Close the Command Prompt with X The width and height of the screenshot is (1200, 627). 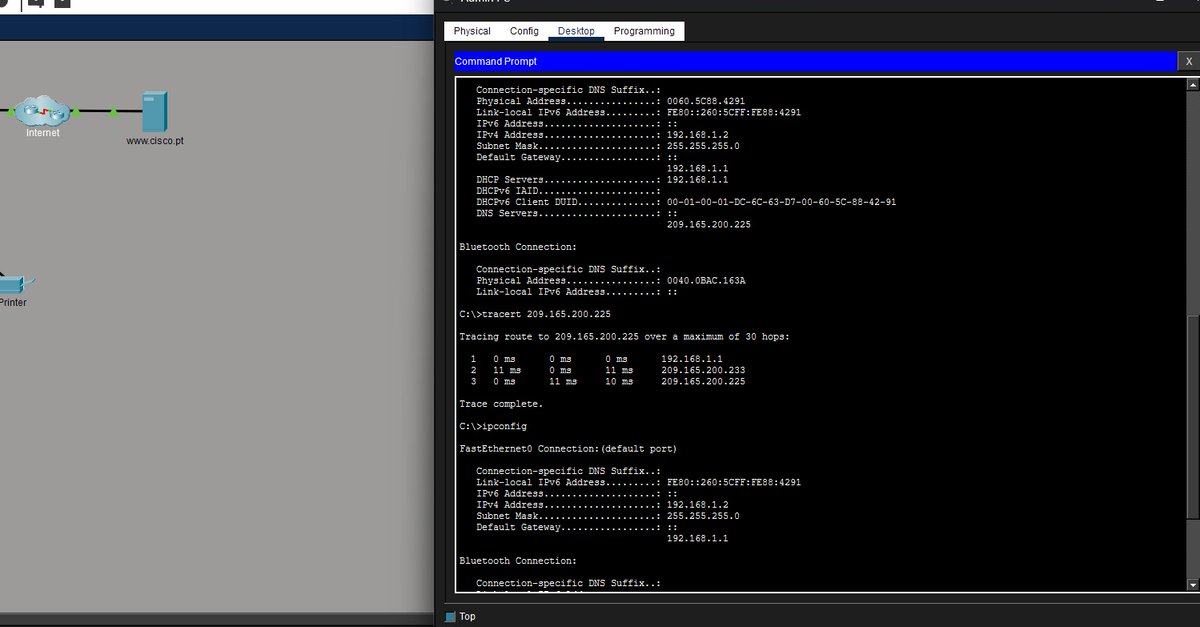coord(1188,62)
